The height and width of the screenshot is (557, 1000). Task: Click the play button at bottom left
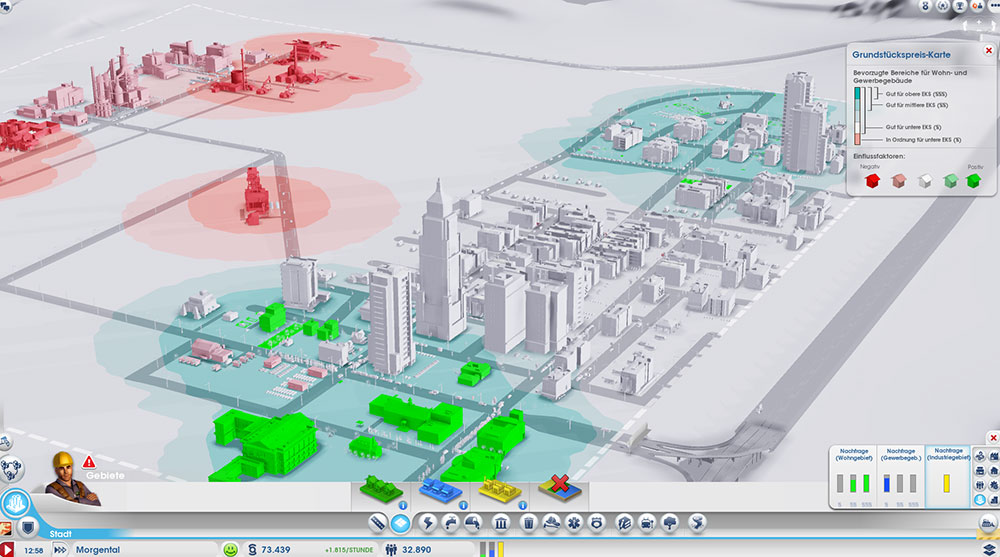(x=7, y=549)
